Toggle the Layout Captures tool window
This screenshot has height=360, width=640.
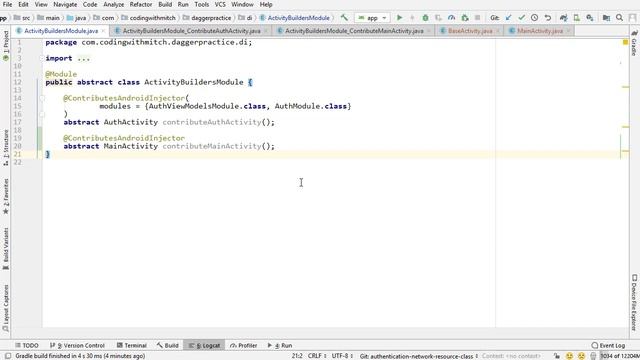6,308
